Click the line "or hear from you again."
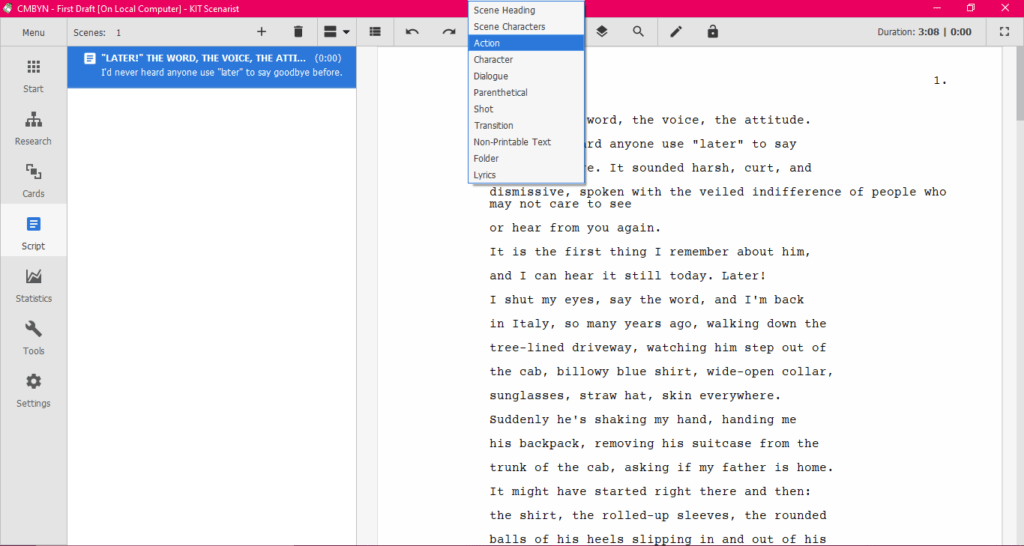The image size is (1024, 546). click(x=575, y=228)
